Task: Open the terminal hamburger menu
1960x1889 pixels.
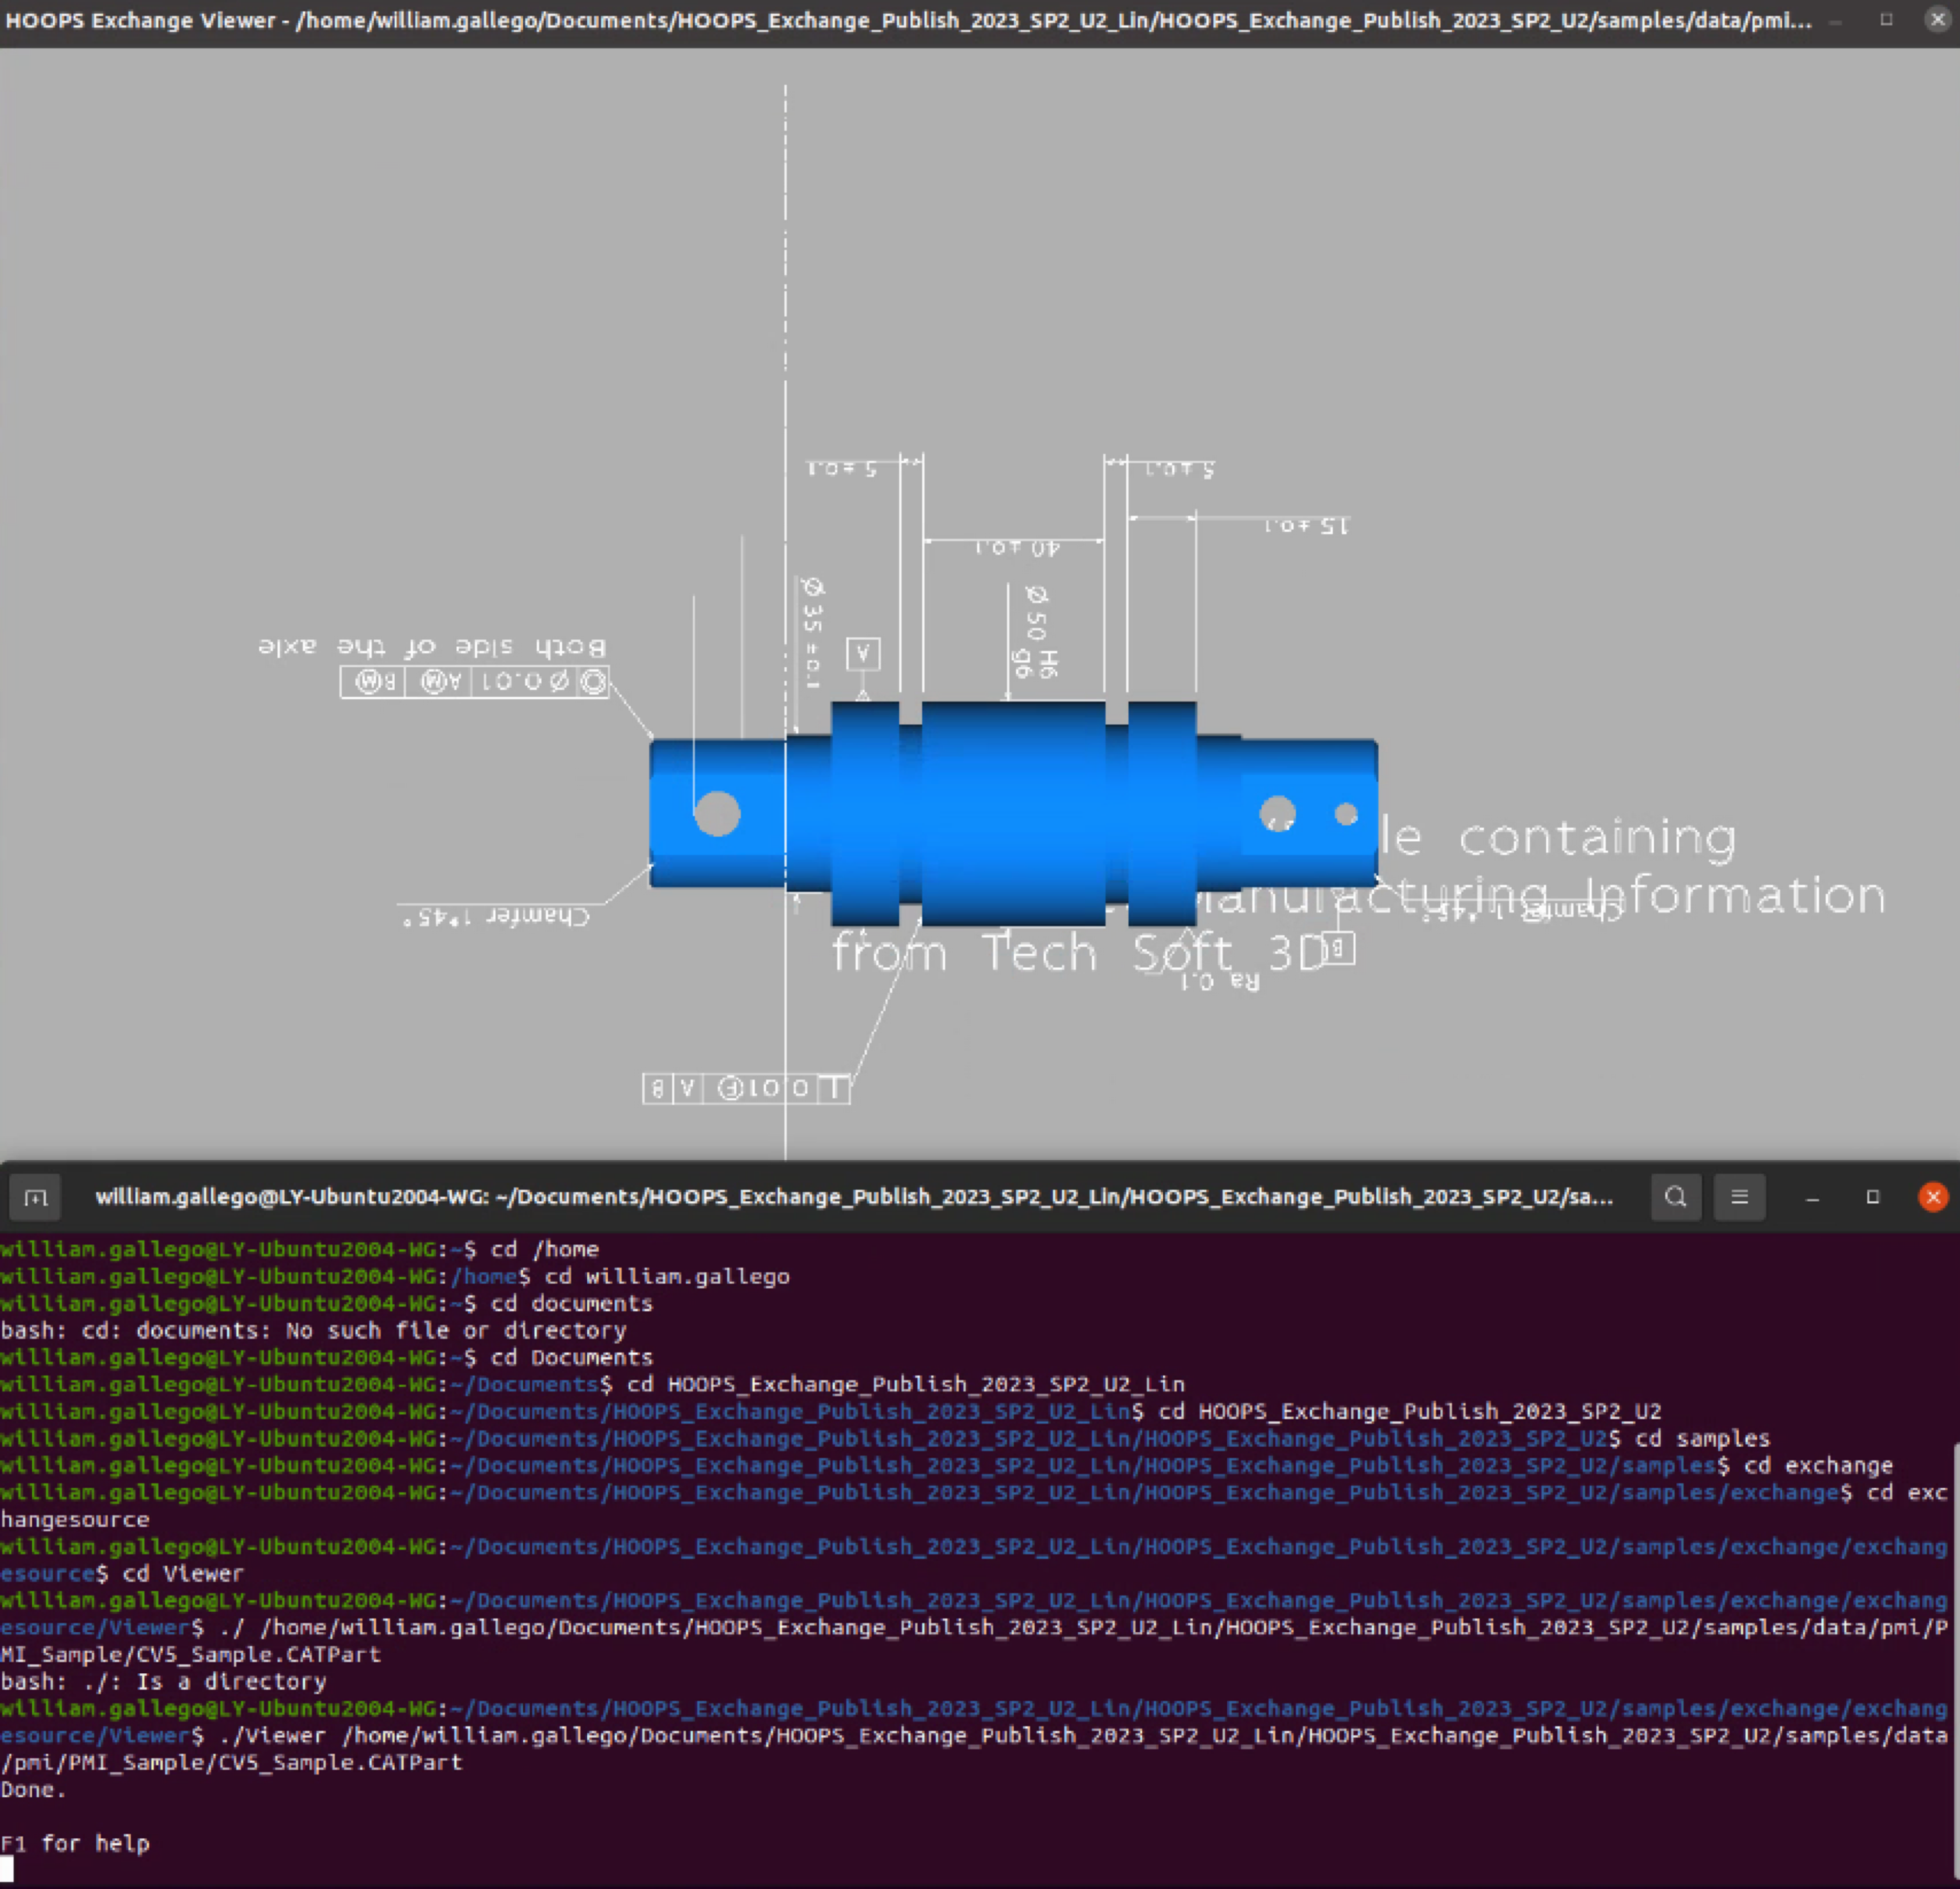Action: tap(1740, 1197)
